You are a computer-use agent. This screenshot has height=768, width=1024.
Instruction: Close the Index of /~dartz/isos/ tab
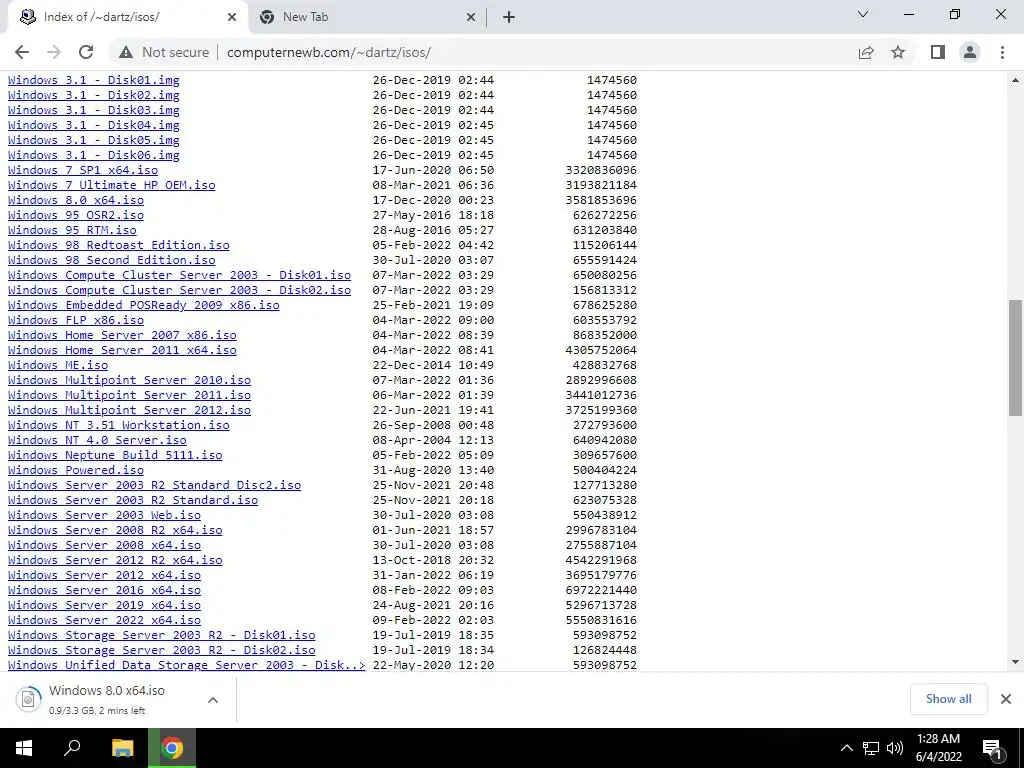pyautogui.click(x=232, y=18)
